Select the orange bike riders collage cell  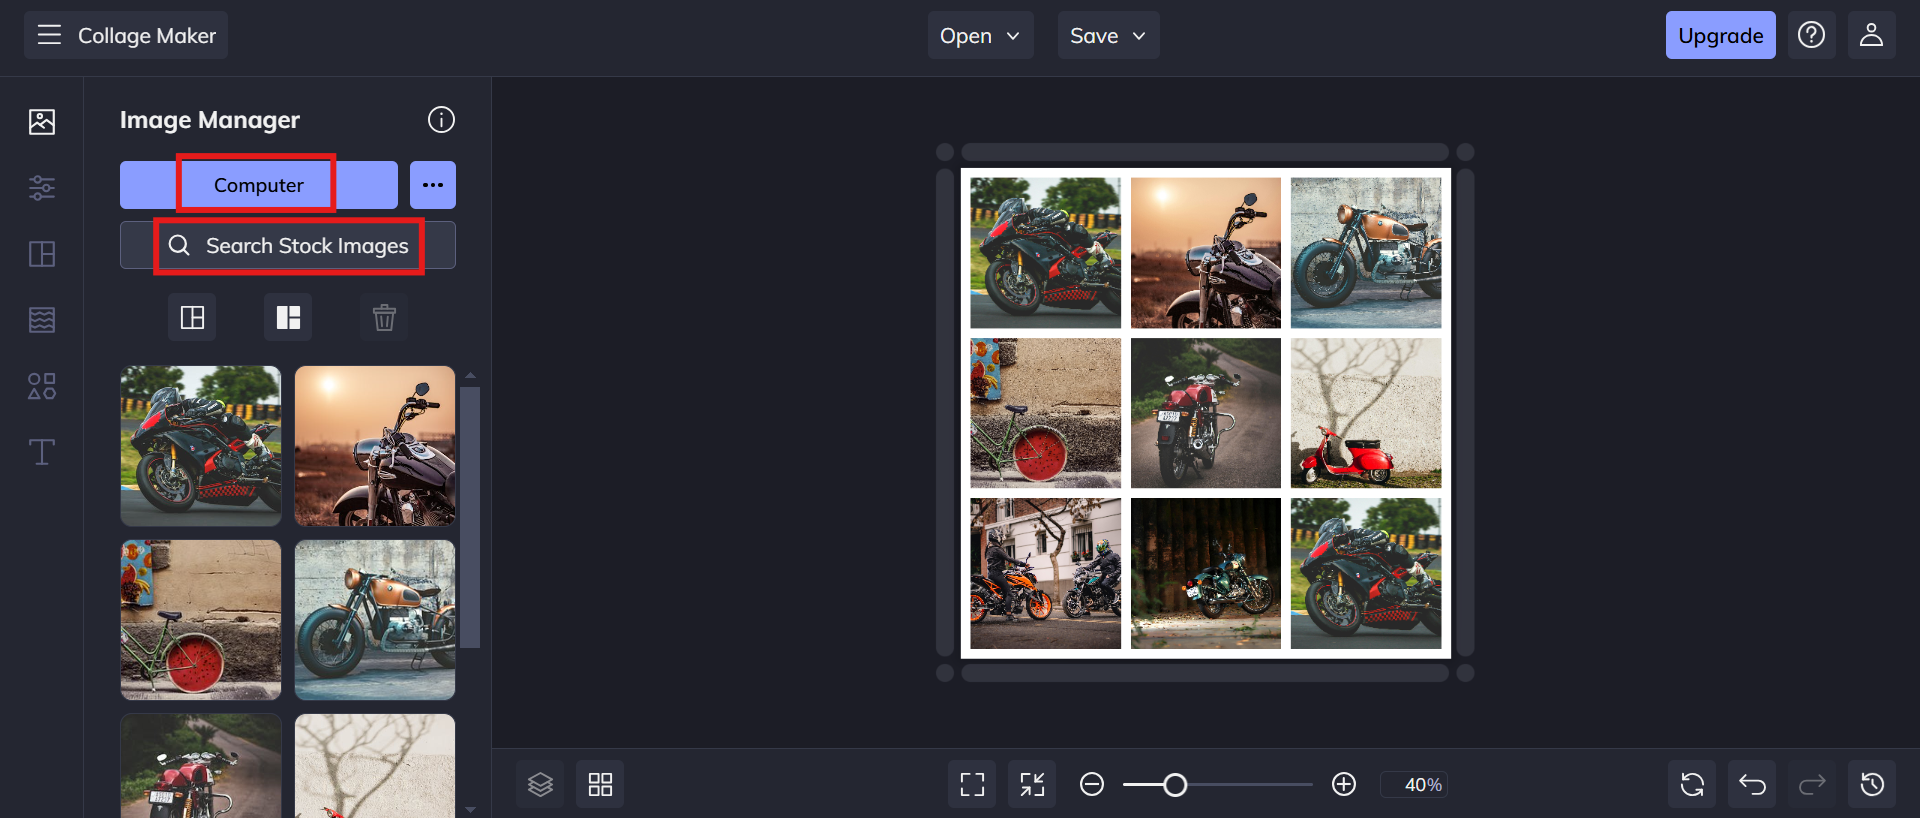pos(1046,573)
